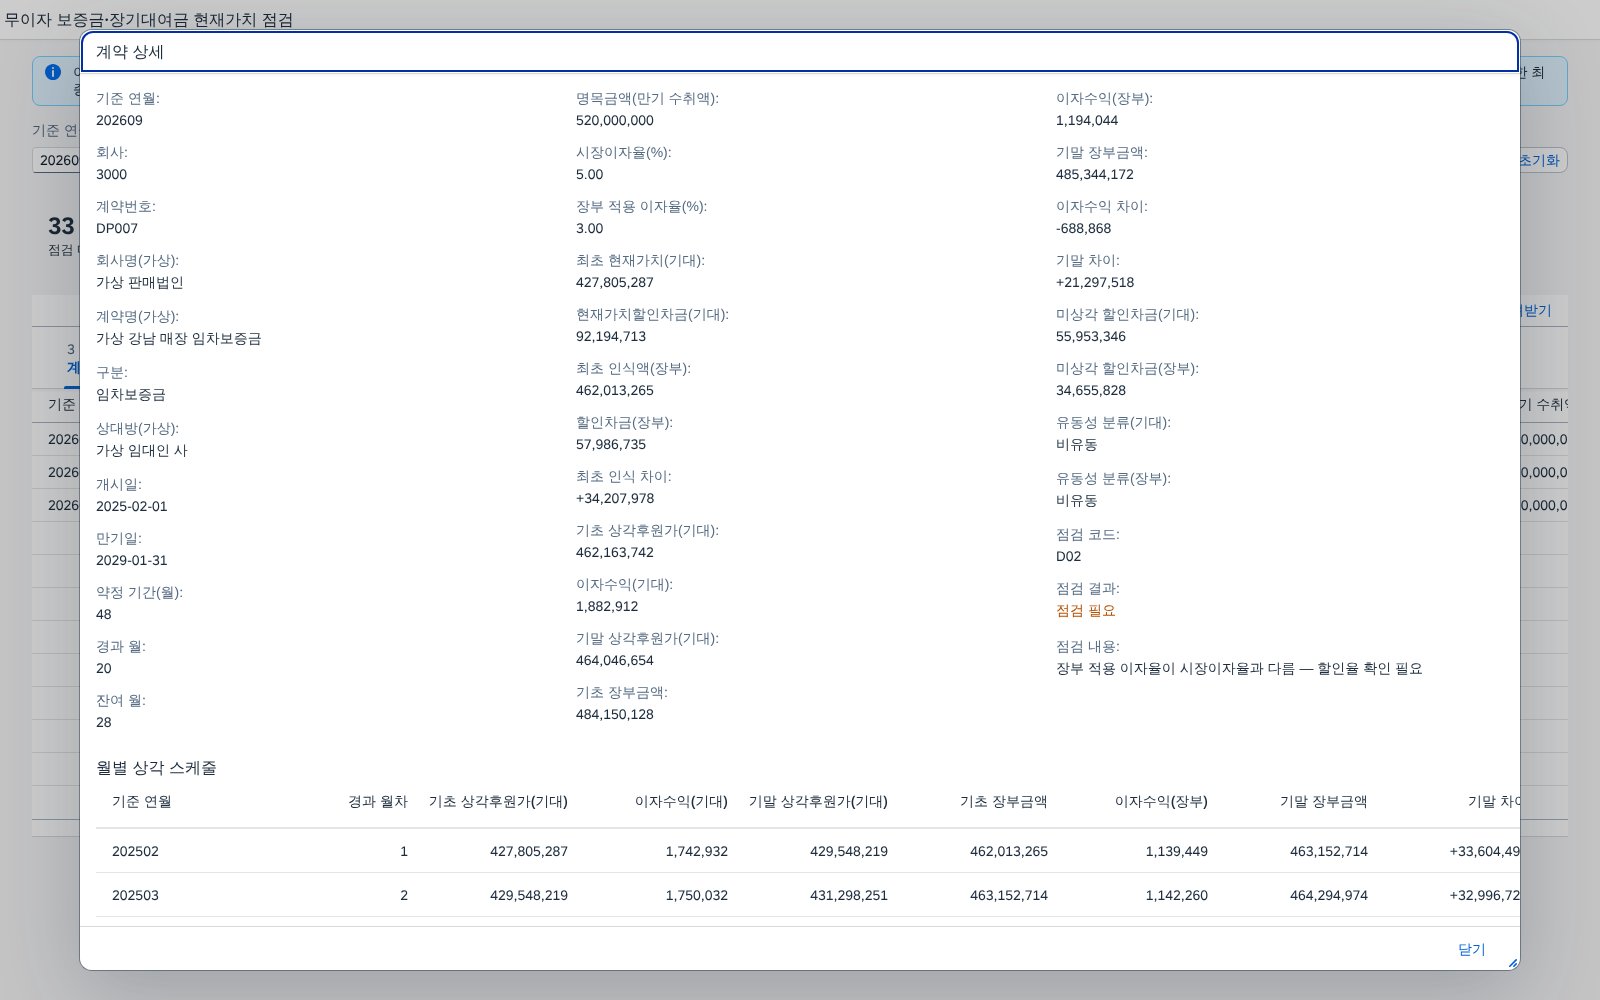Select the 202502 schedule row
The image size is (1600, 1000).
pos(808,851)
